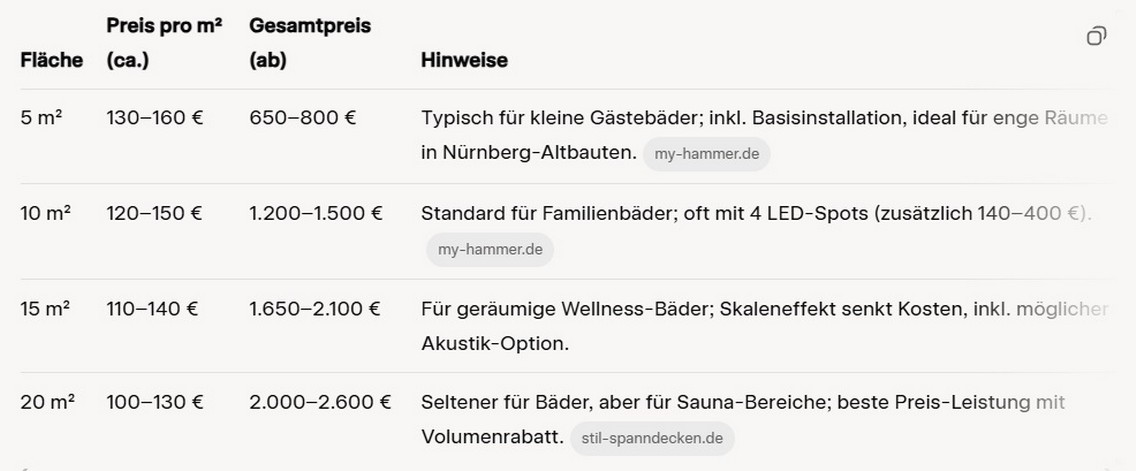Click the 2.000–2.600 € total price

(x=320, y=403)
